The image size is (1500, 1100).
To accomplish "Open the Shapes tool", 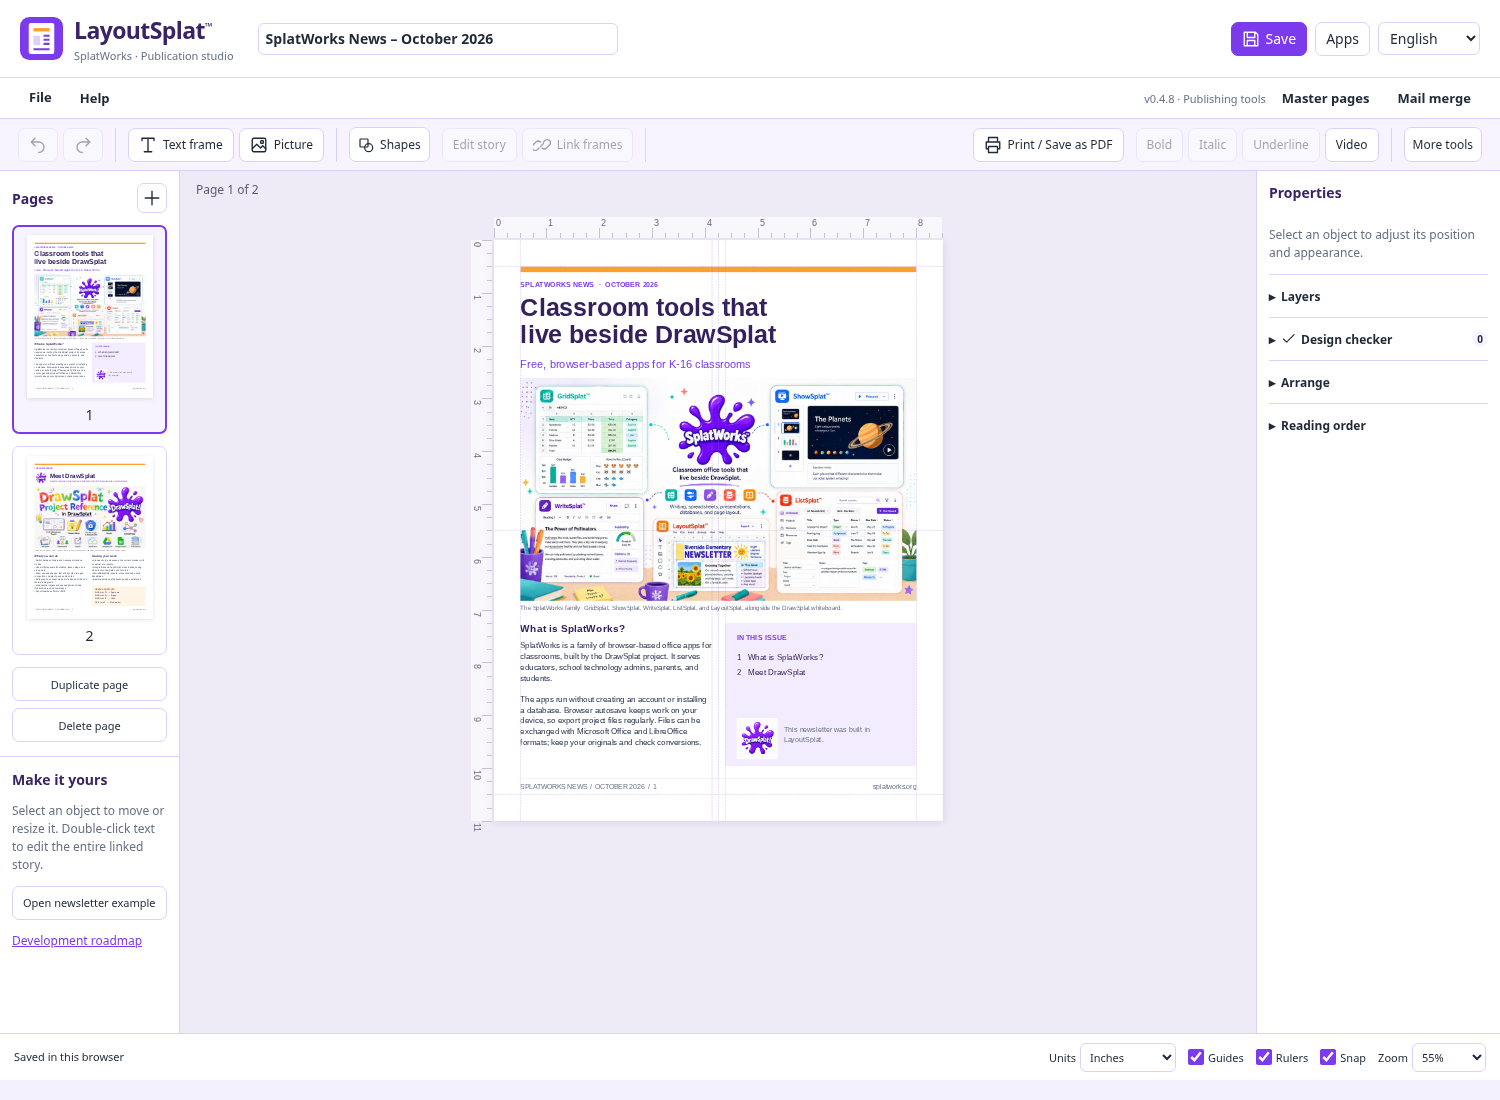I will coord(390,145).
